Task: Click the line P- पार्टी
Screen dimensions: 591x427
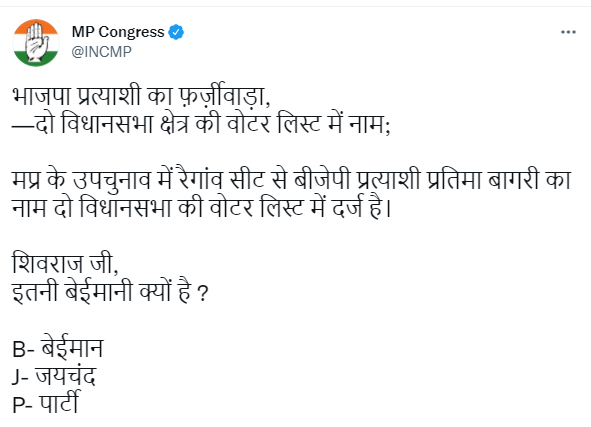Action: click(46, 403)
